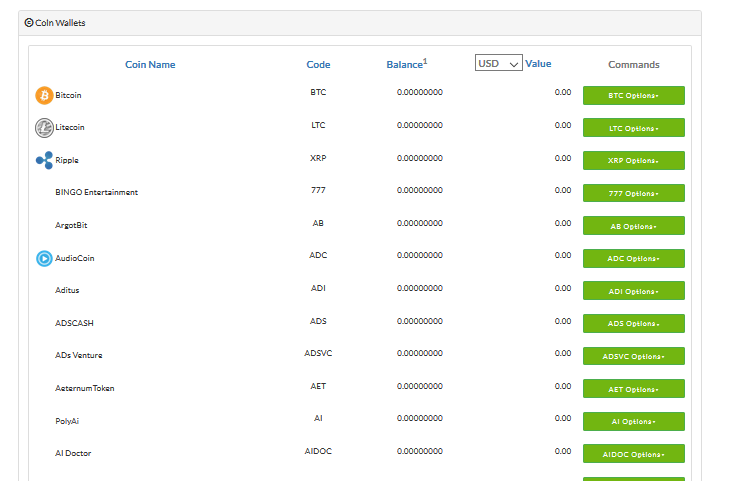Expand the ADI Options menu
The width and height of the screenshot is (735, 481).
[633, 291]
